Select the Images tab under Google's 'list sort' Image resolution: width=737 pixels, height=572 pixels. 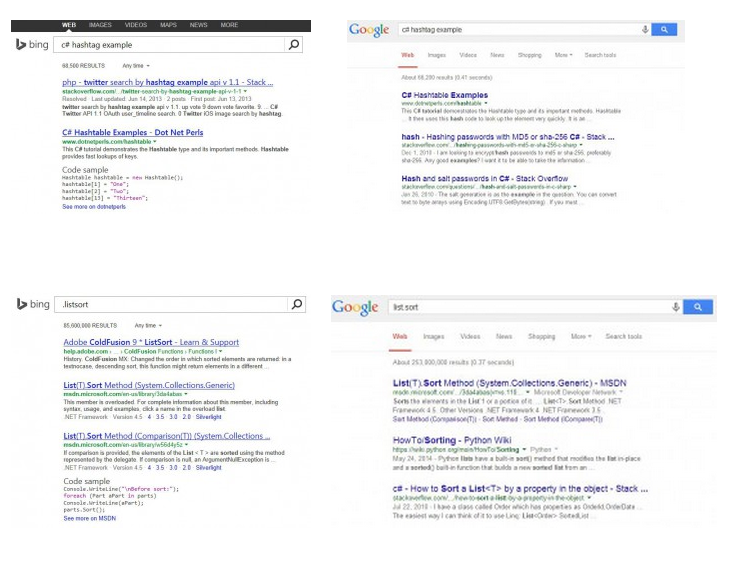click(433, 337)
